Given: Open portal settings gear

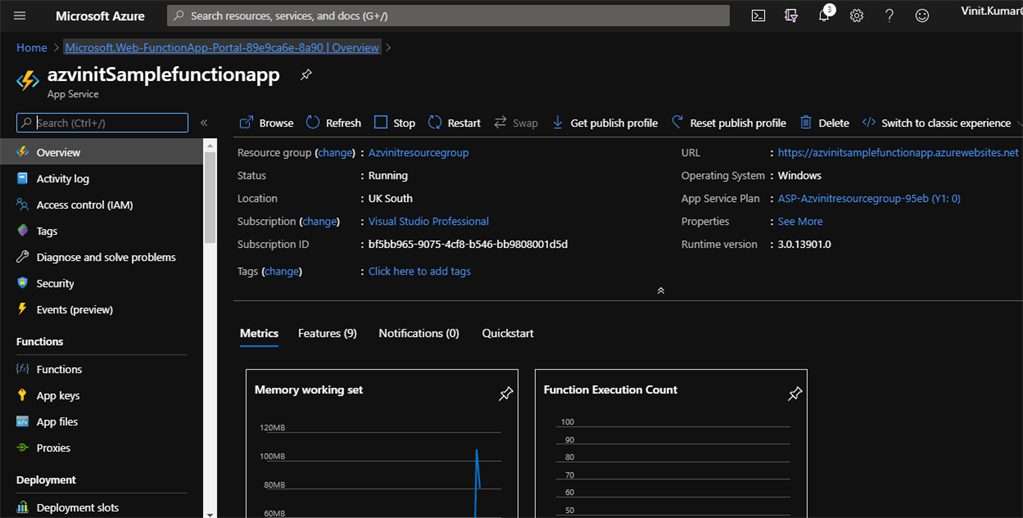Looking at the screenshot, I should click(857, 16).
